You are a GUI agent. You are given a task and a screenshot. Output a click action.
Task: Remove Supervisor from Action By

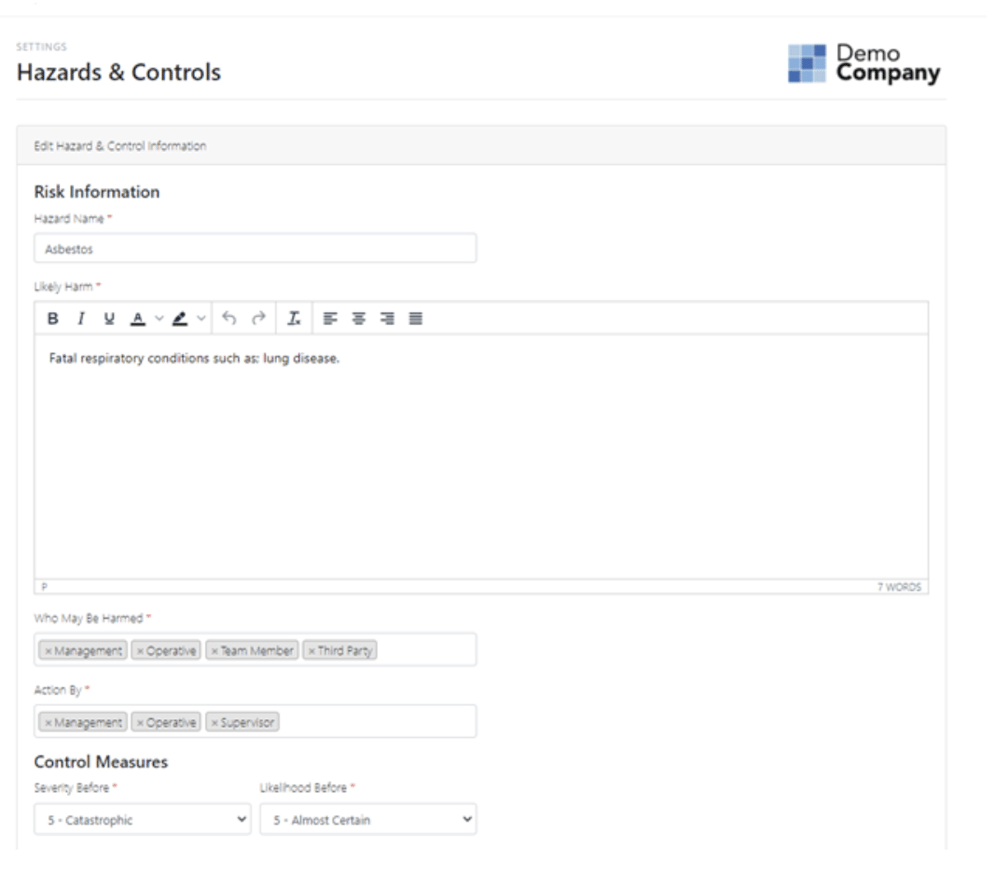click(x=214, y=722)
